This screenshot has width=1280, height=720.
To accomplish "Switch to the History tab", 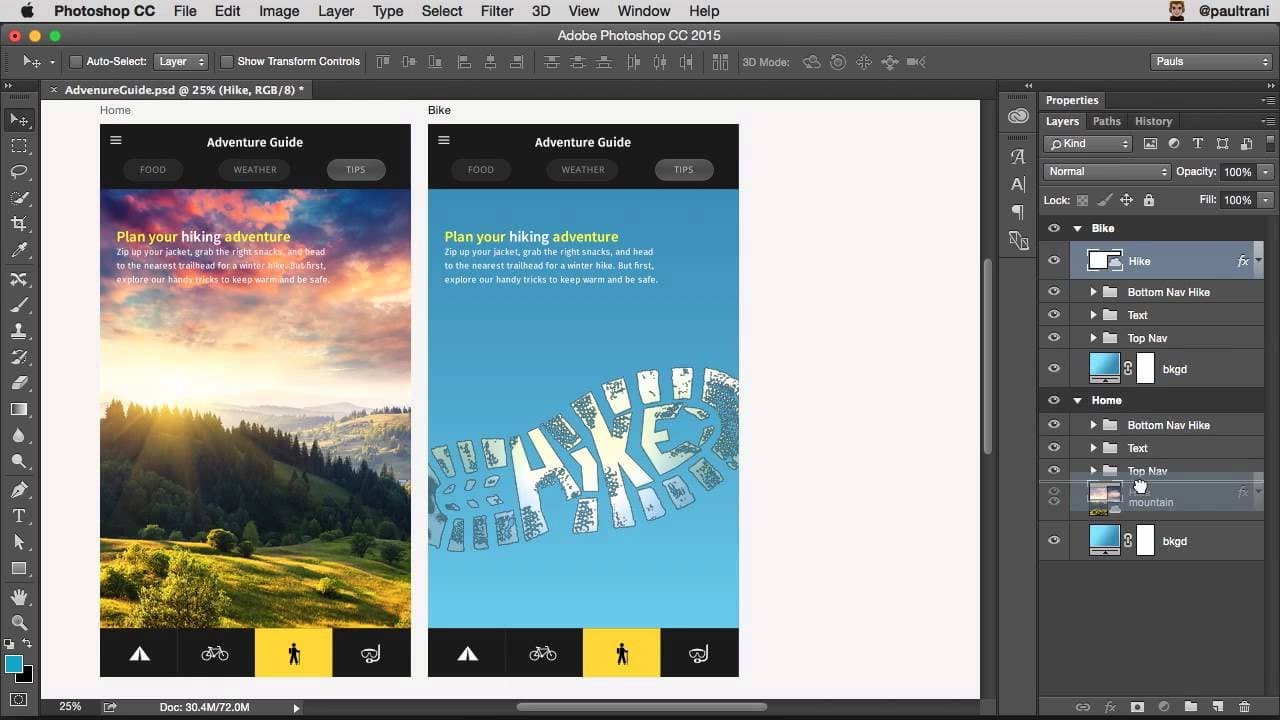I will pyautogui.click(x=1153, y=121).
